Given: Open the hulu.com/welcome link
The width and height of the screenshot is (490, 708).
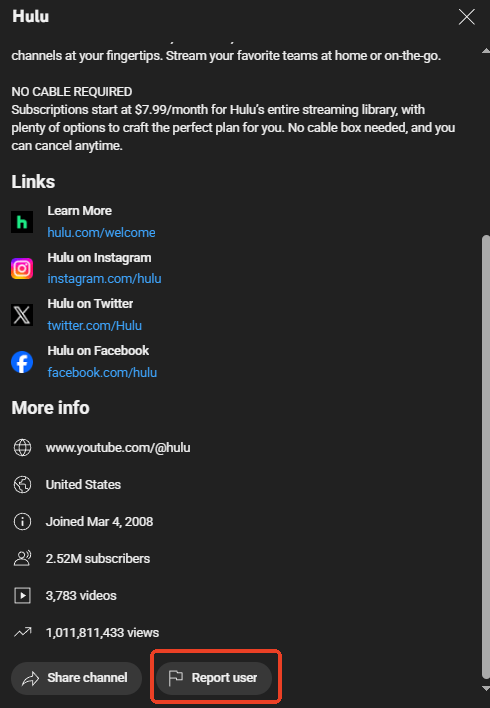Looking at the screenshot, I should pyautogui.click(x=101, y=233).
